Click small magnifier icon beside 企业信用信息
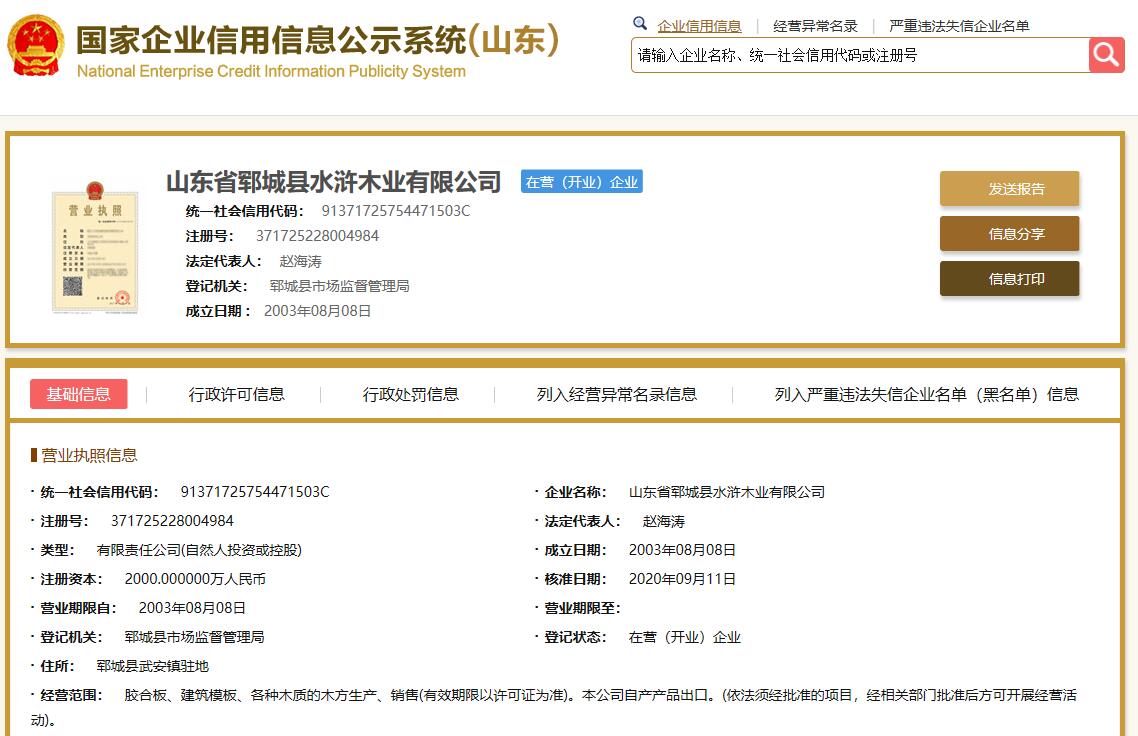 (x=640, y=25)
